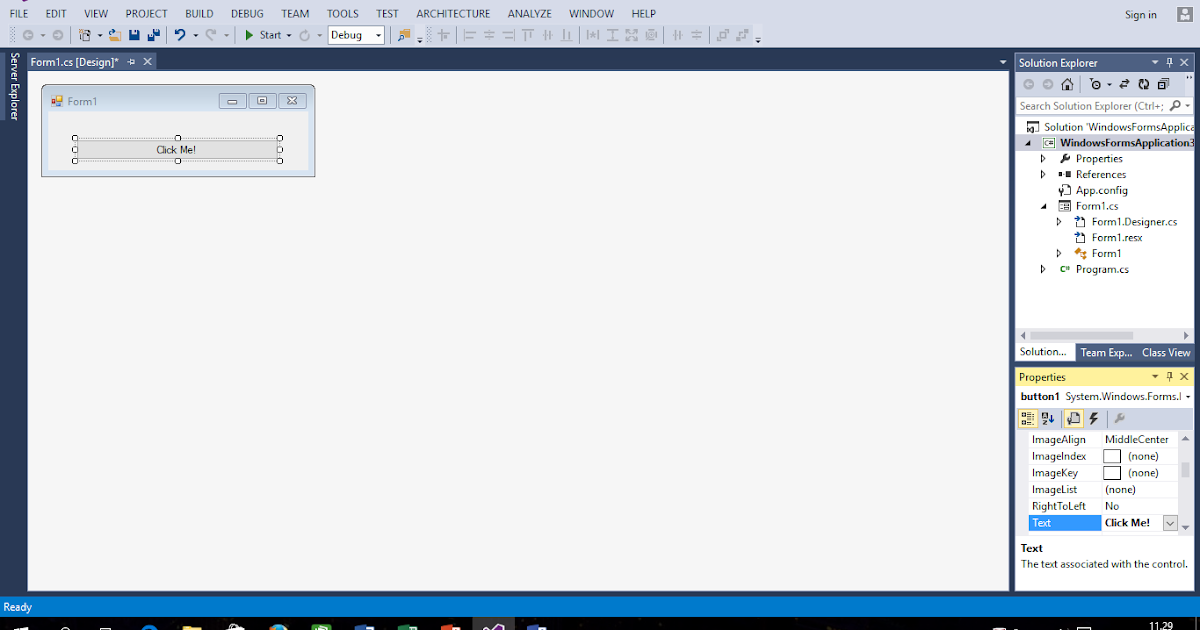This screenshot has height=630, width=1200.
Task: Open the New Project toolbar icon
Action: pos(85,34)
